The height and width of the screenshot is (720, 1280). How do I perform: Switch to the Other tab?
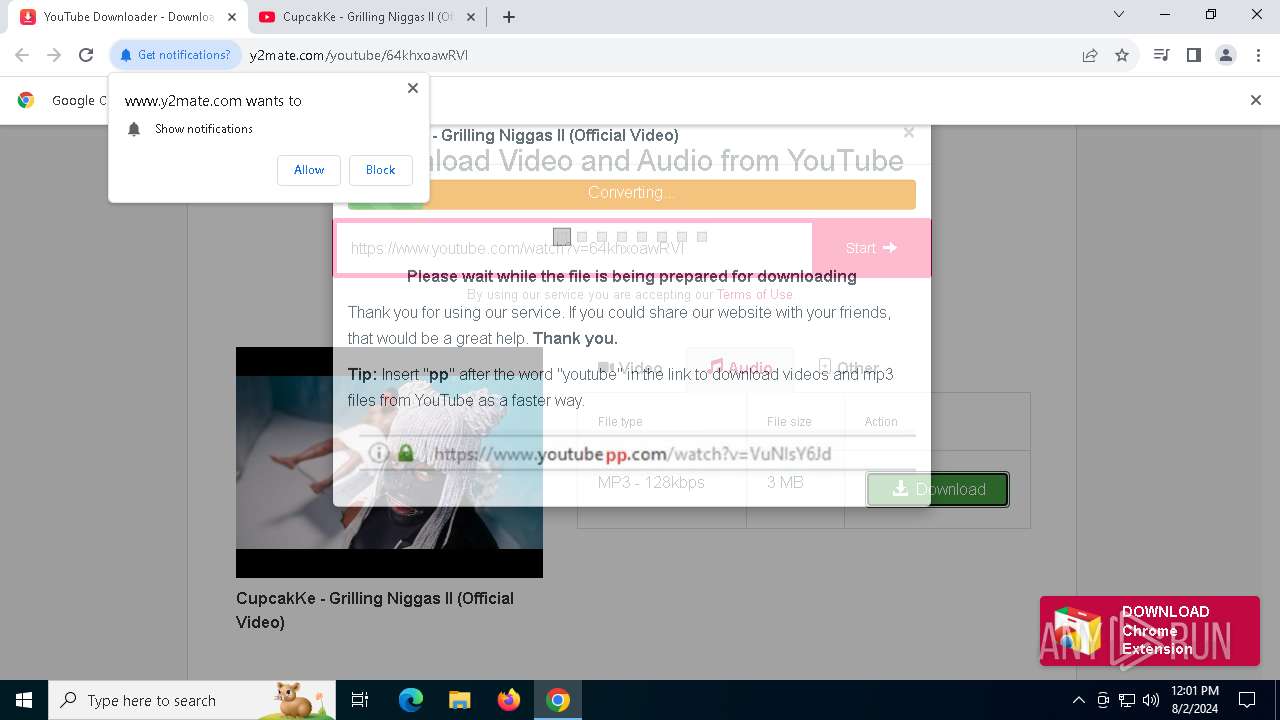point(848,368)
